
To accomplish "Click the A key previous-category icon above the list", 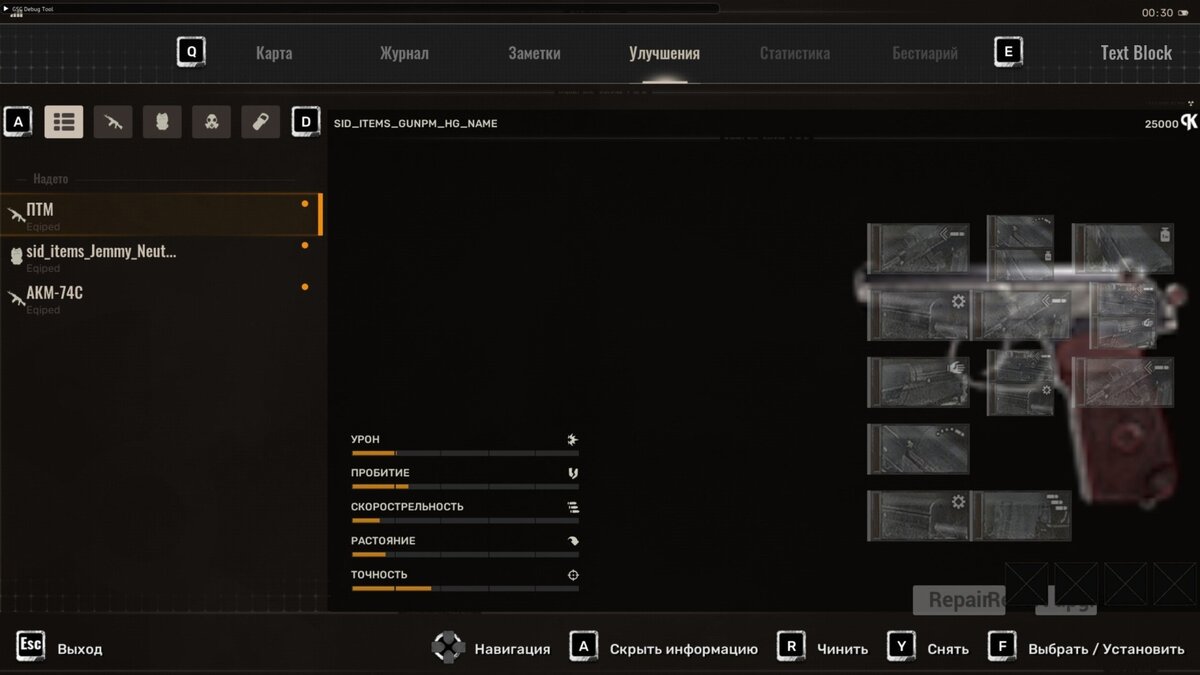I will click(18, 122).
